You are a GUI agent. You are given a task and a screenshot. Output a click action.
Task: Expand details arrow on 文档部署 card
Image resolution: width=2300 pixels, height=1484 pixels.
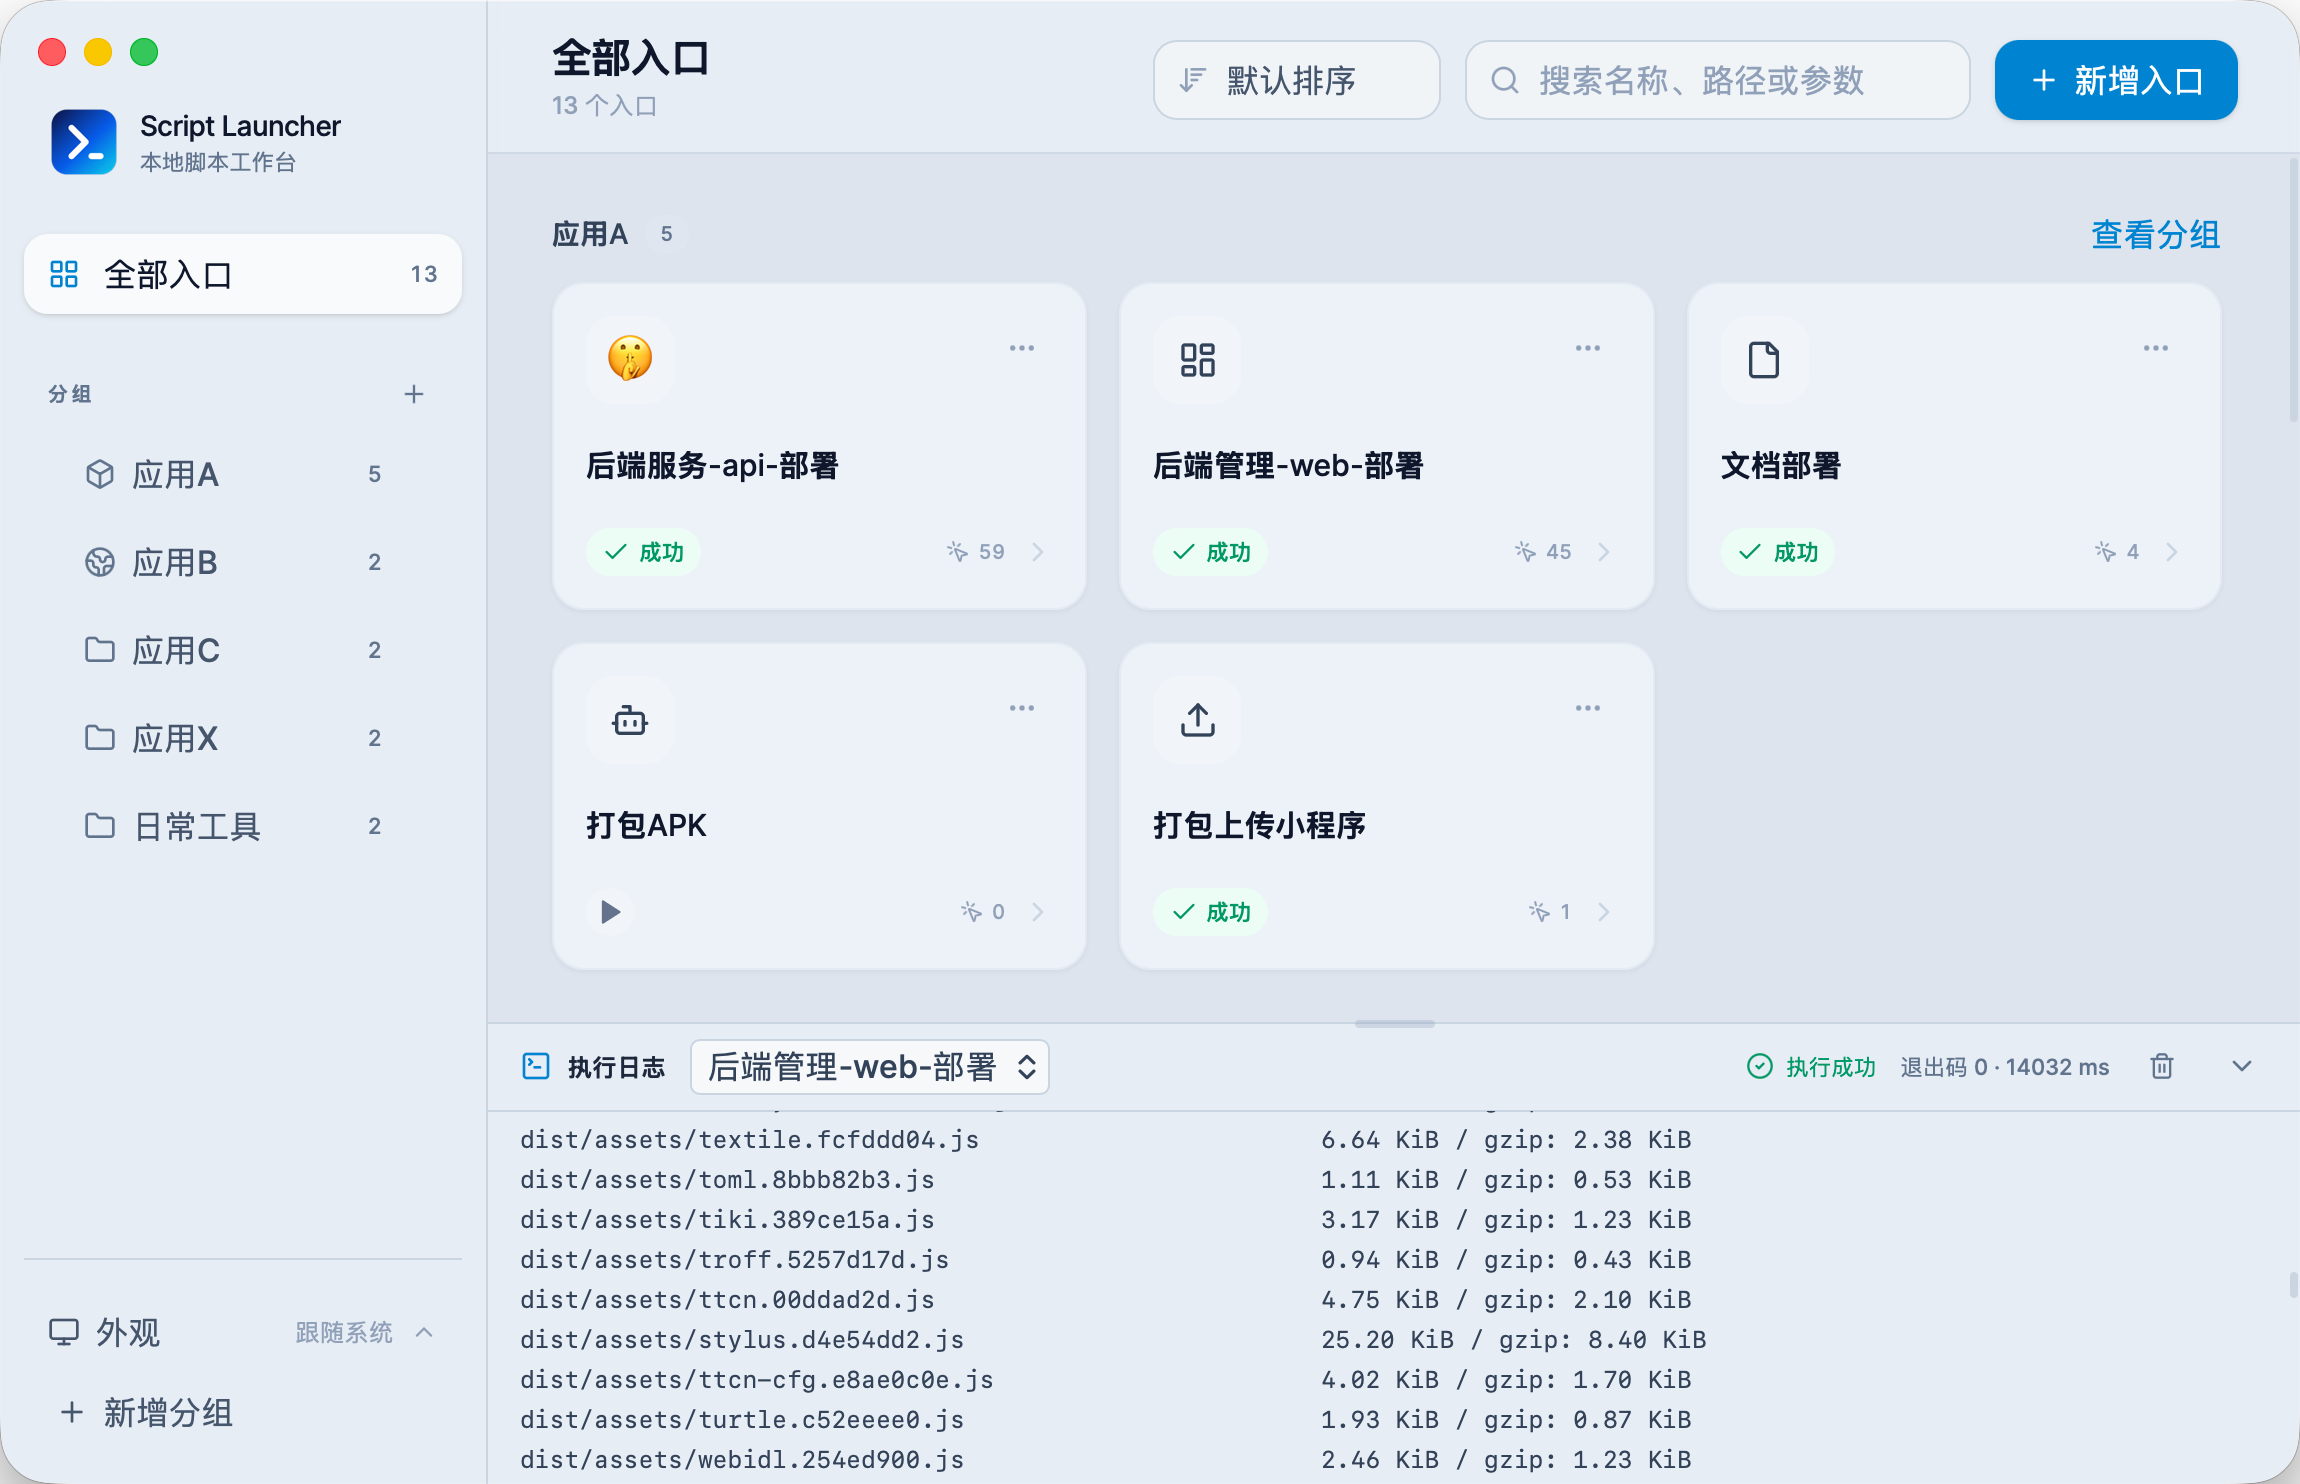(2172, 552)
